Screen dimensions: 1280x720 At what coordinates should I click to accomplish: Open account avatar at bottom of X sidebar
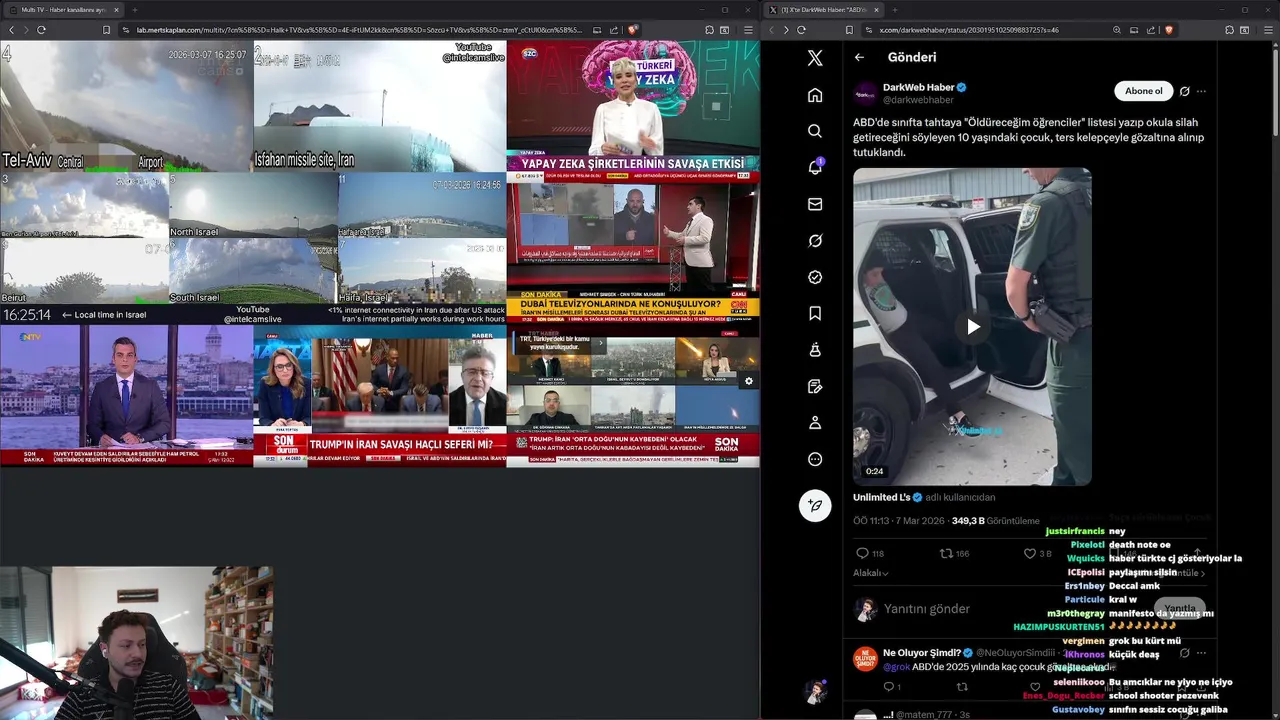tap(816, 690)
